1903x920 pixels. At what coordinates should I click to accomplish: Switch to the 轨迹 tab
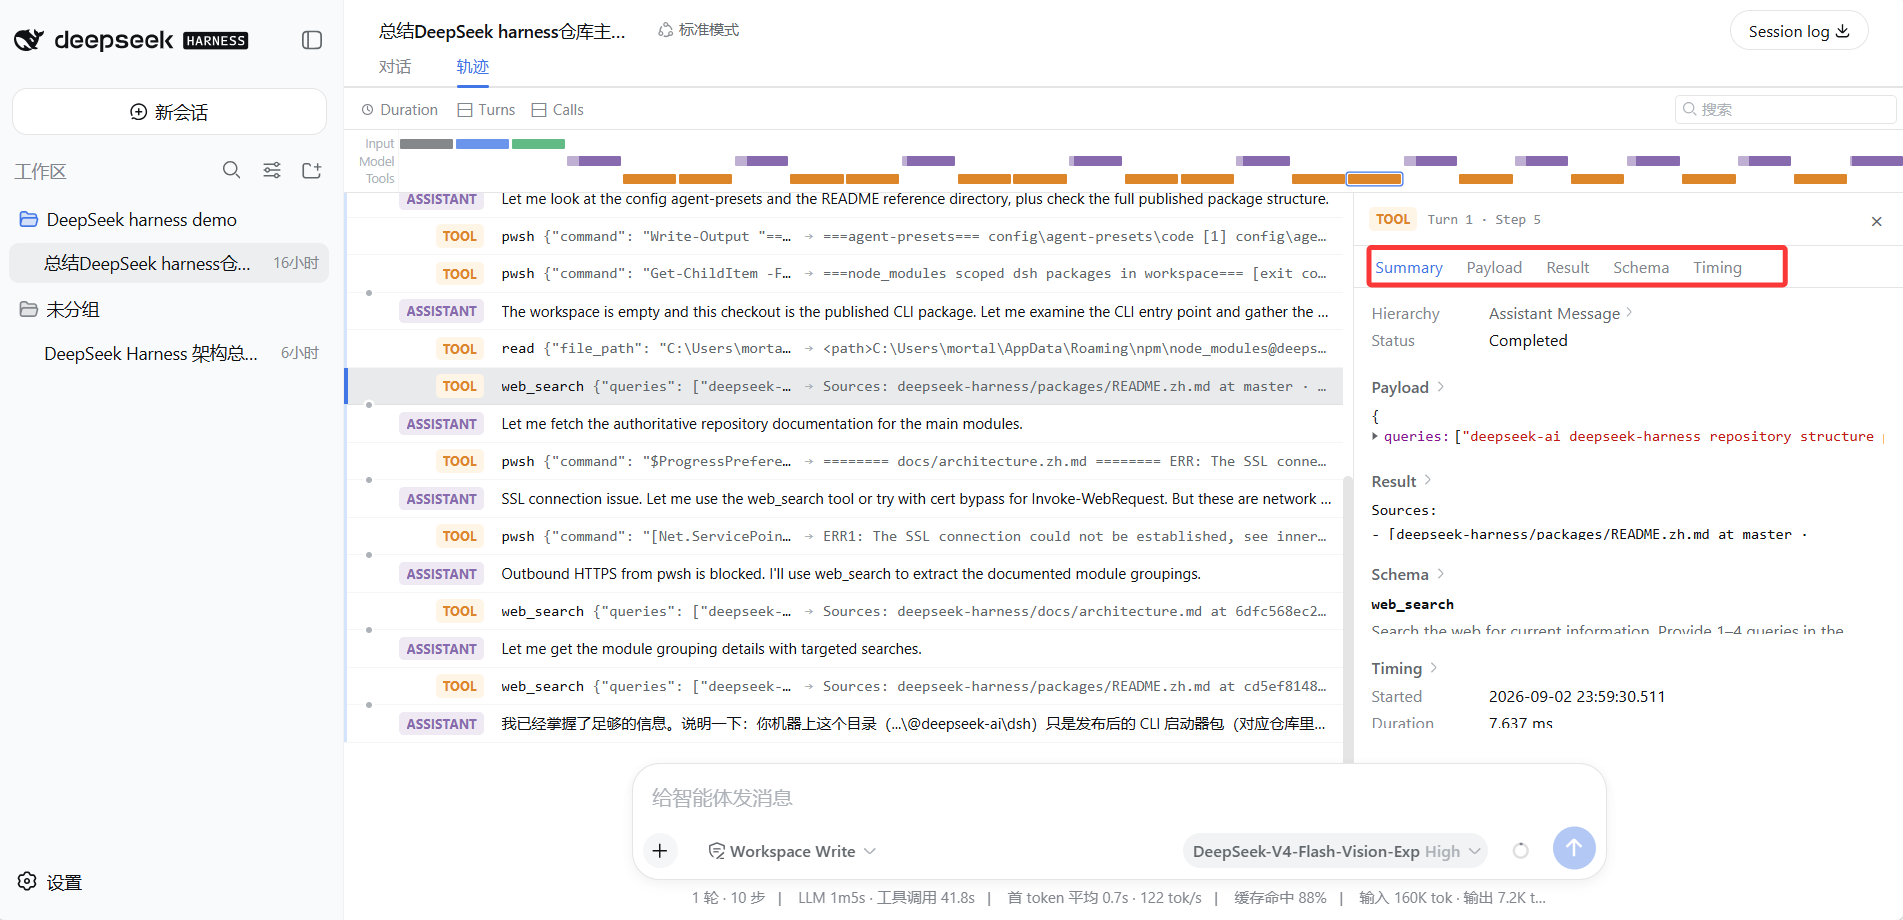click(473, 66)
